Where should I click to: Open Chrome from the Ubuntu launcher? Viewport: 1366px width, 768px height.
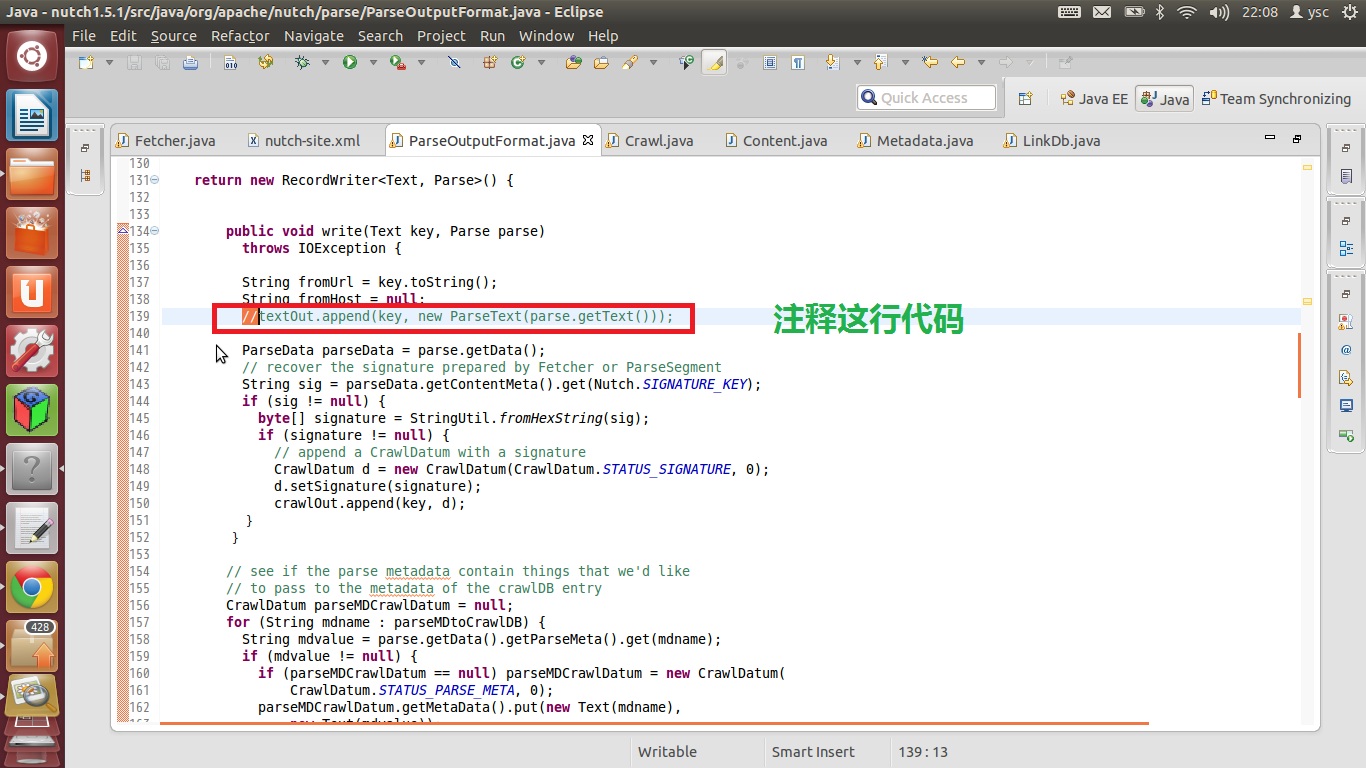click(32, 588)
